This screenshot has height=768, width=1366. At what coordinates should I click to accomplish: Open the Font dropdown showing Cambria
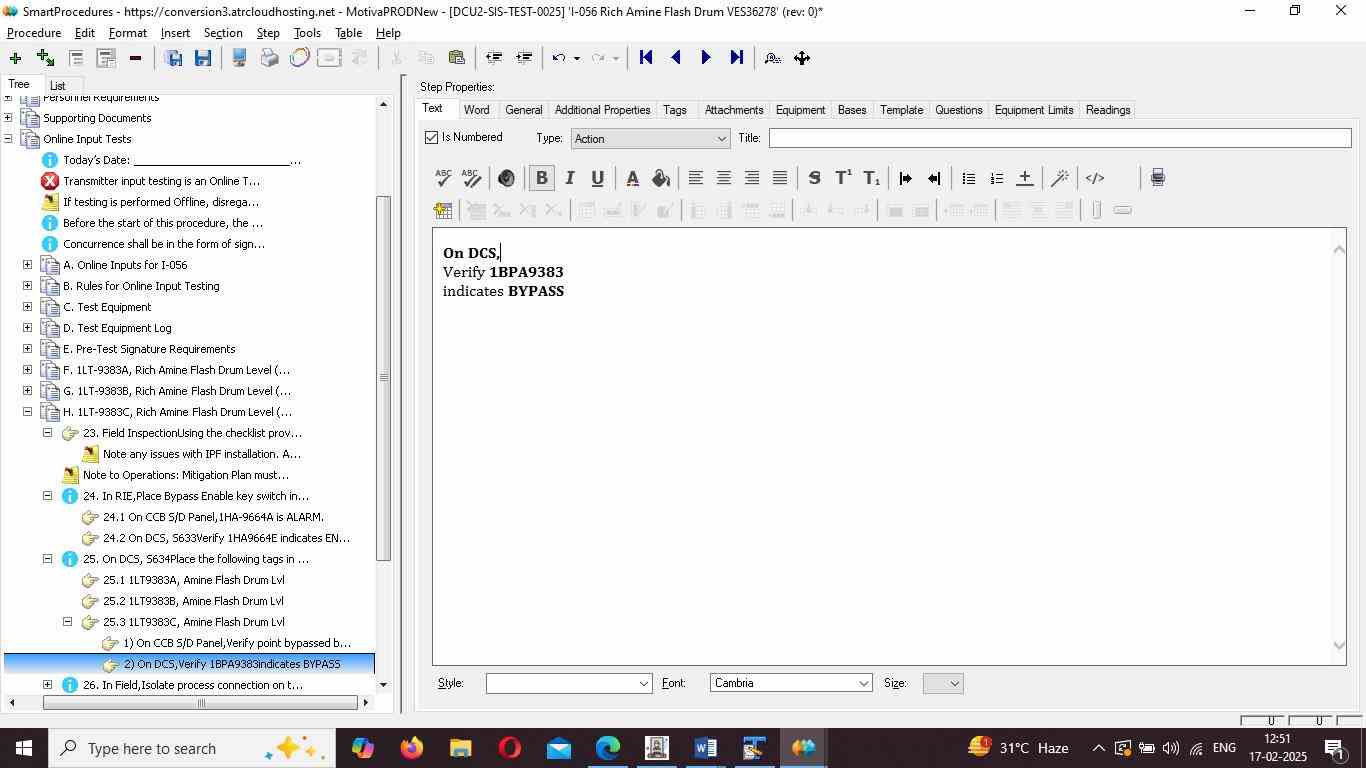coord(790,684)
